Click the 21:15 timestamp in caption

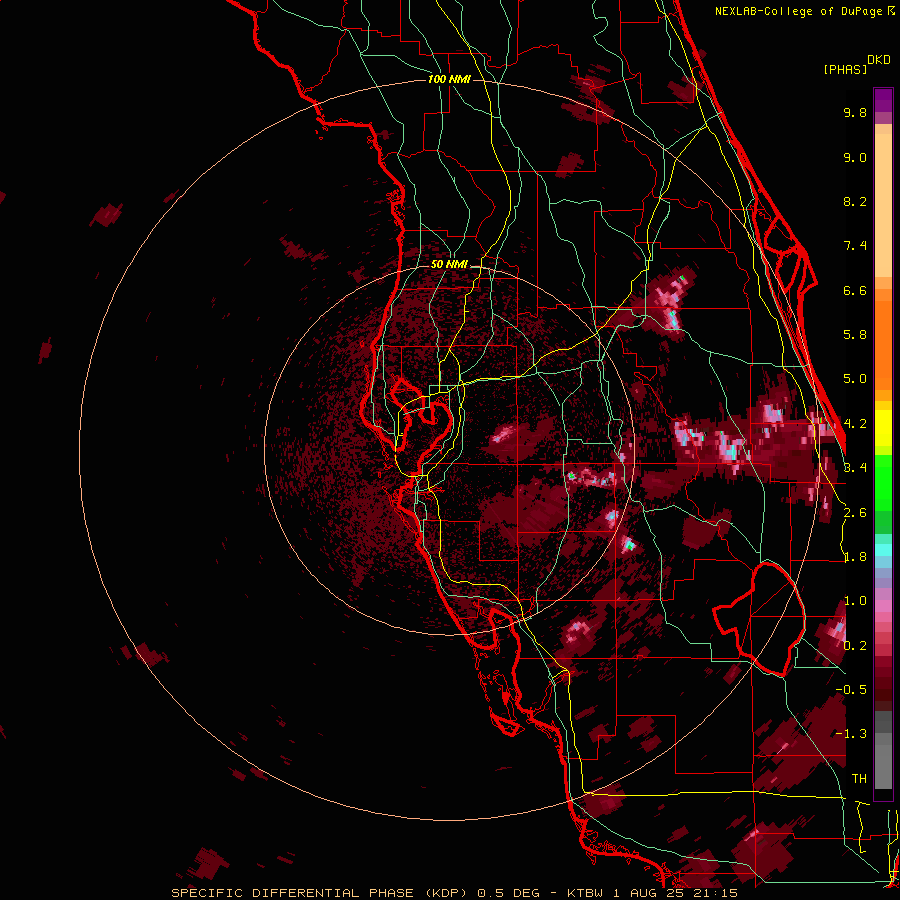(x=717, y=893)
